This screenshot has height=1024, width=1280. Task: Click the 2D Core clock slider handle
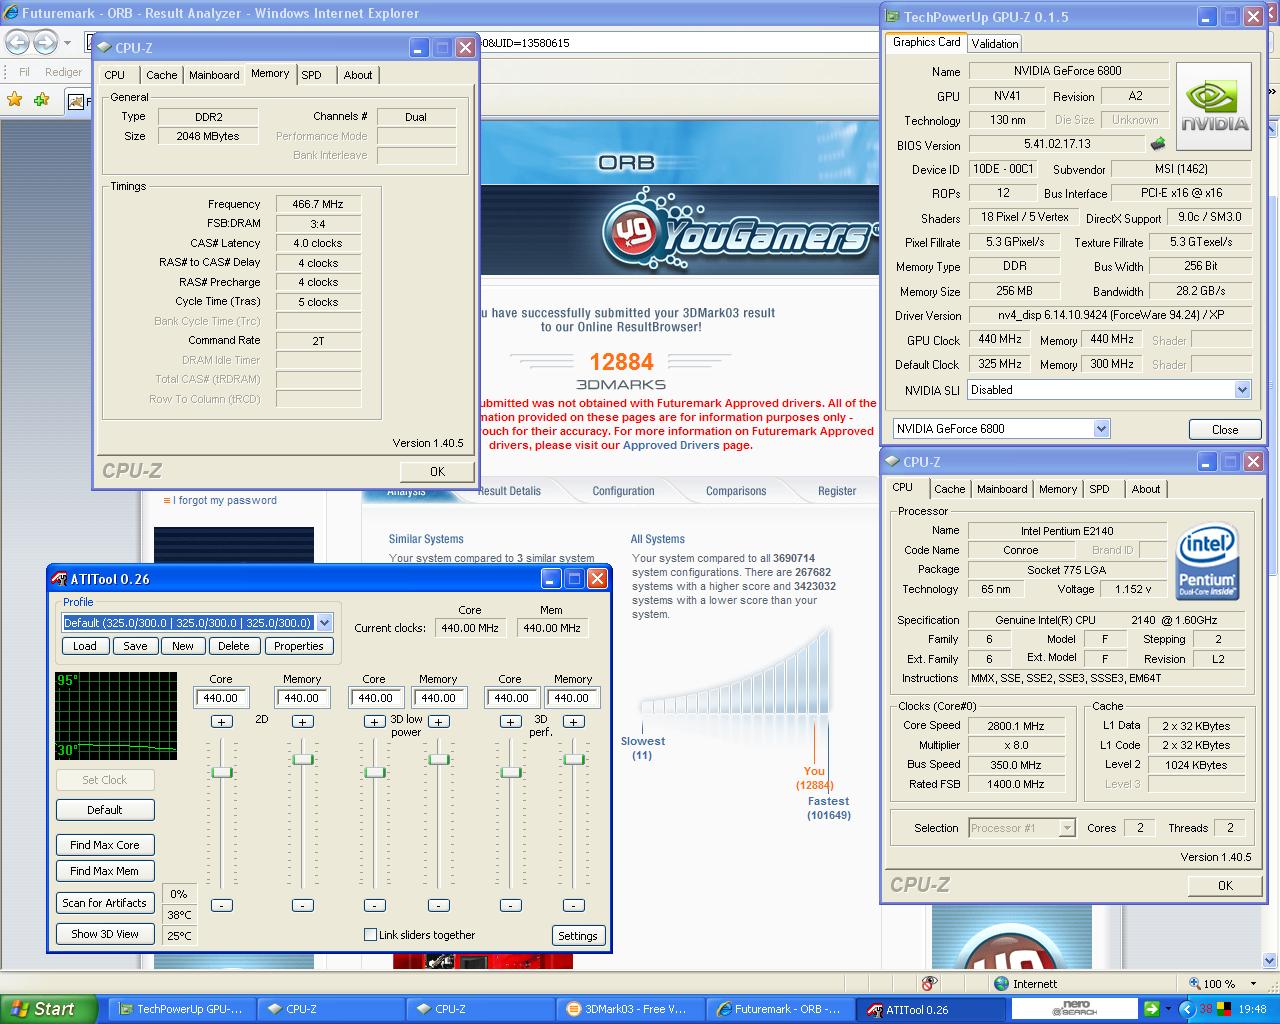[221, 772]
